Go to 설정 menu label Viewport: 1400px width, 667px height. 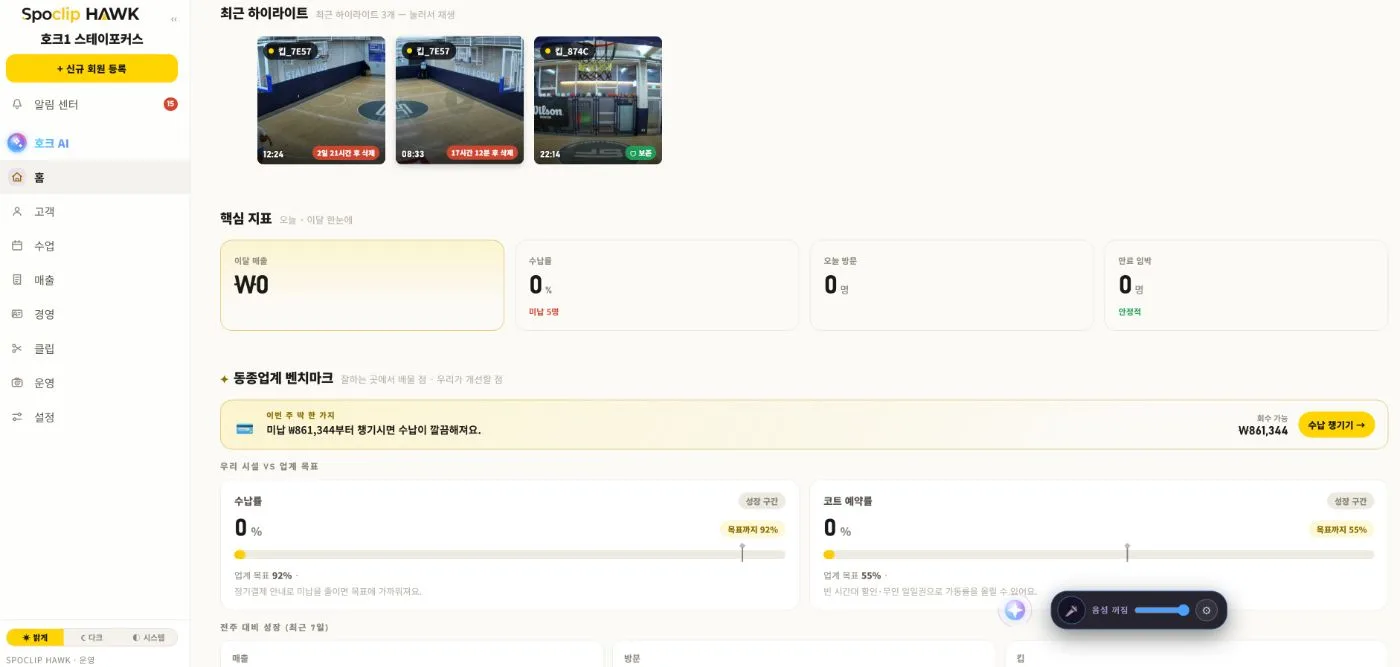pyautogui.click(x=44, y=416)
